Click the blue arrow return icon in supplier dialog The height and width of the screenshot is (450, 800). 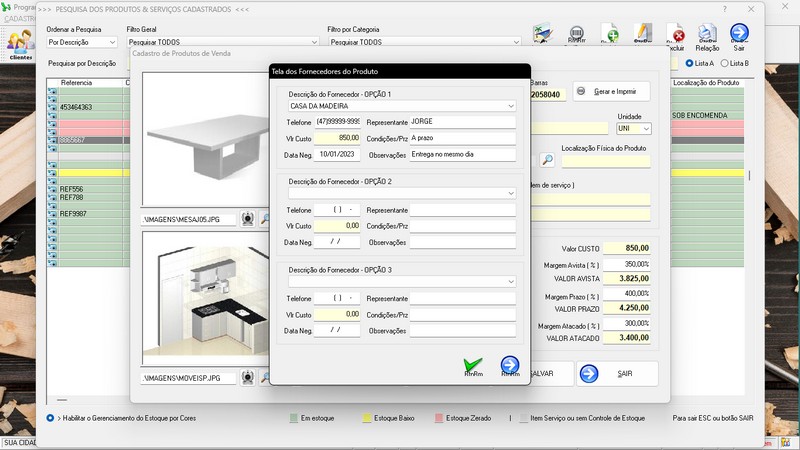coord(510,366)
